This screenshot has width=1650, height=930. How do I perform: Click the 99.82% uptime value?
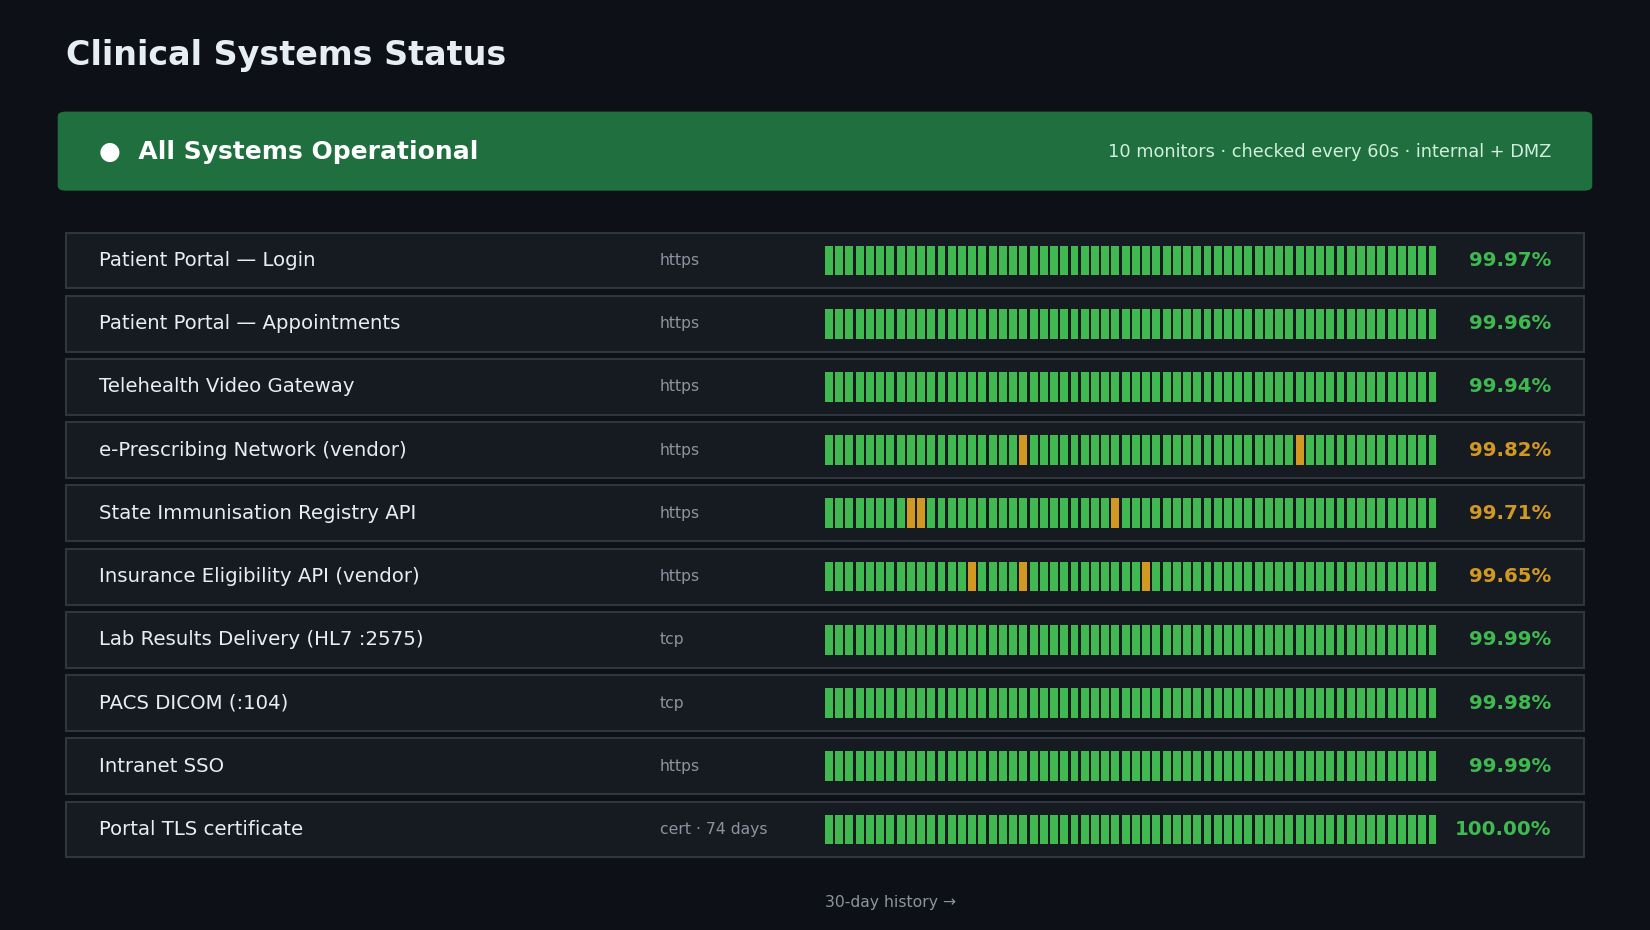[1510, 450]
